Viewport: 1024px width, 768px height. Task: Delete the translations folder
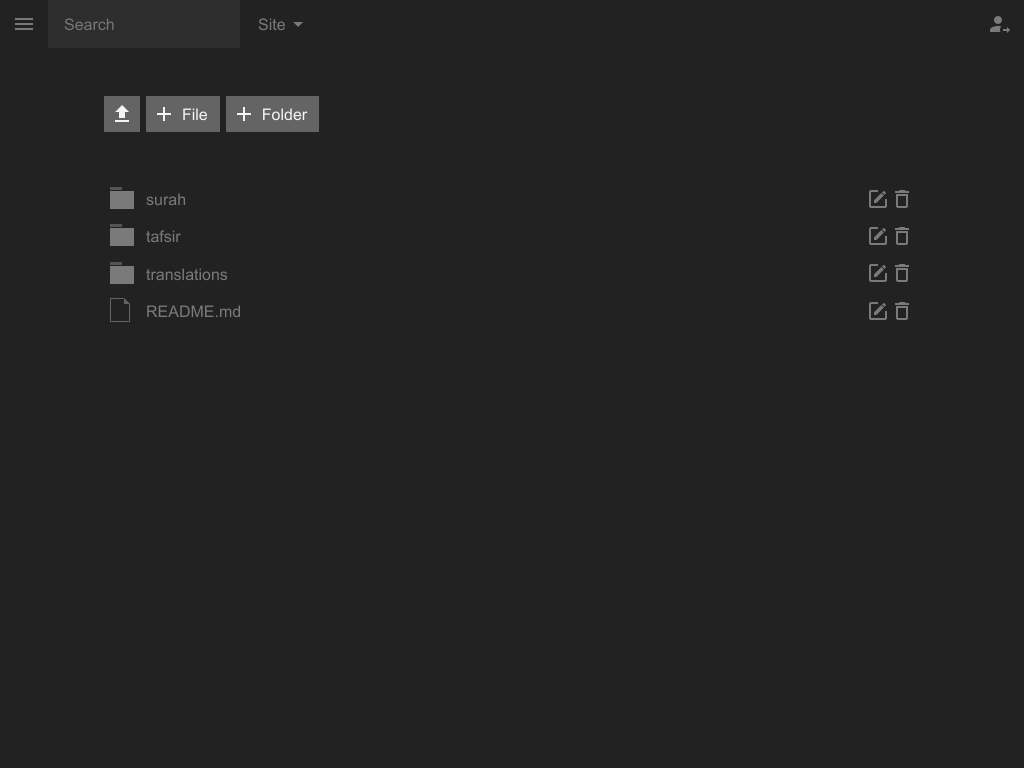click(902, 273)
